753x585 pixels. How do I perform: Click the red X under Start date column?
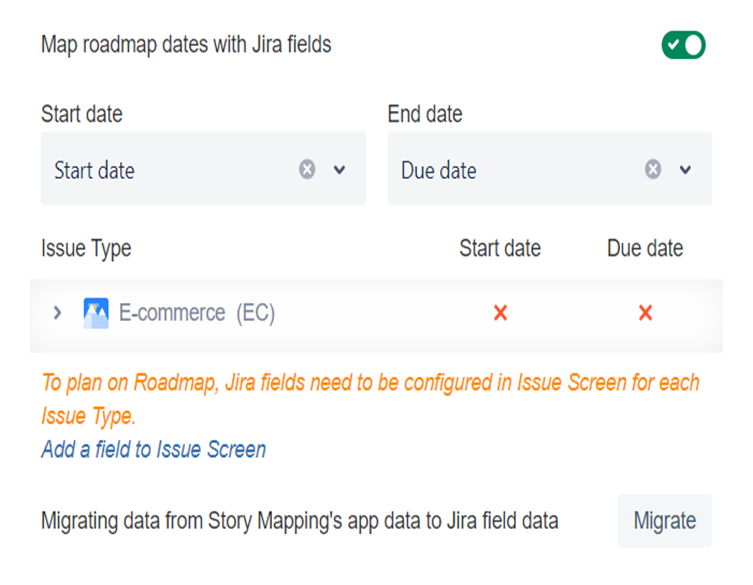500,313
